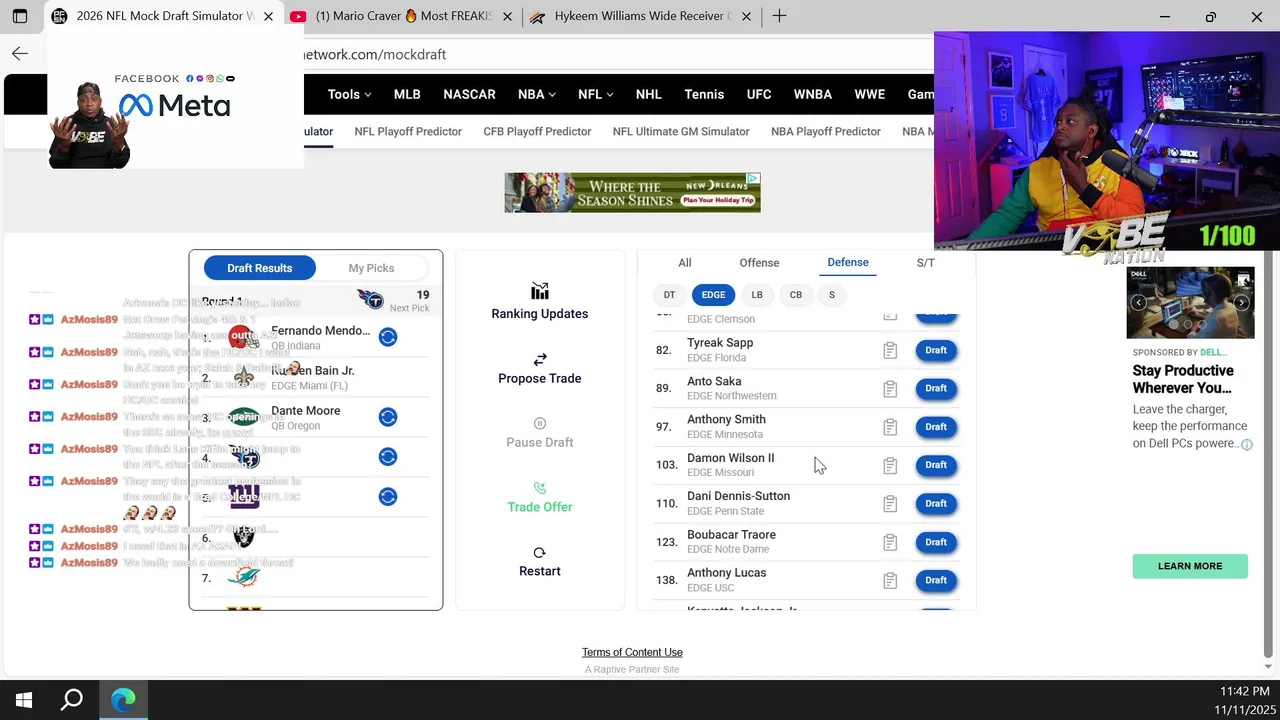Click blue circle icon beside Fernando Mendoza pick
The width and height of the screenshot is (1280, 720).
click(x=388, y=337)
